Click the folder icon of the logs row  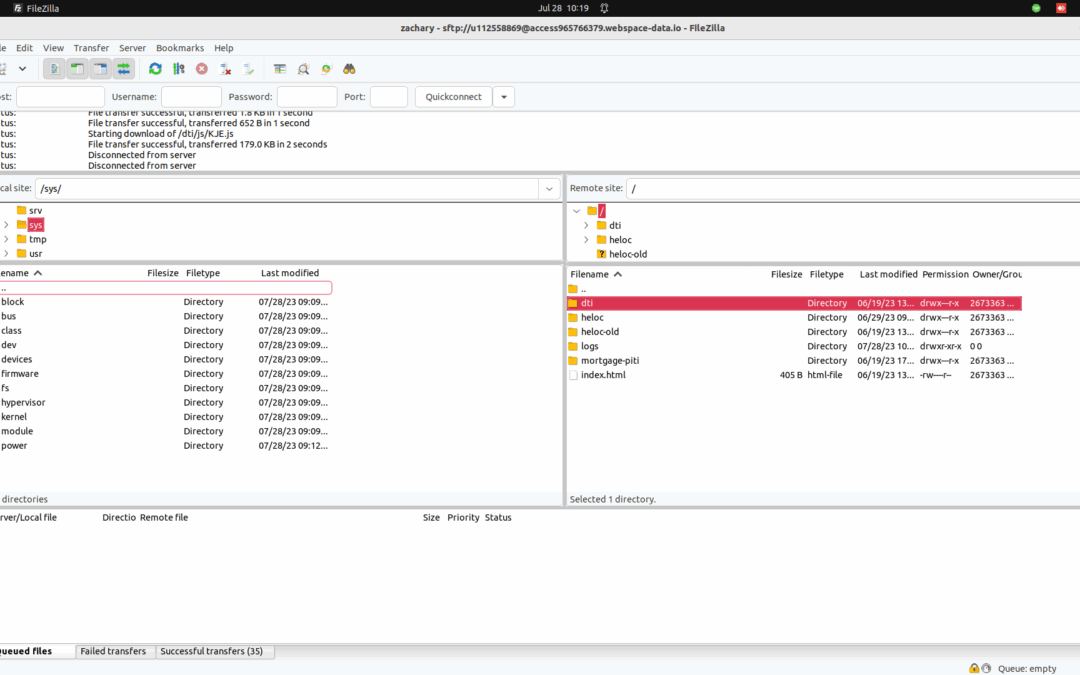coord(573,346)
